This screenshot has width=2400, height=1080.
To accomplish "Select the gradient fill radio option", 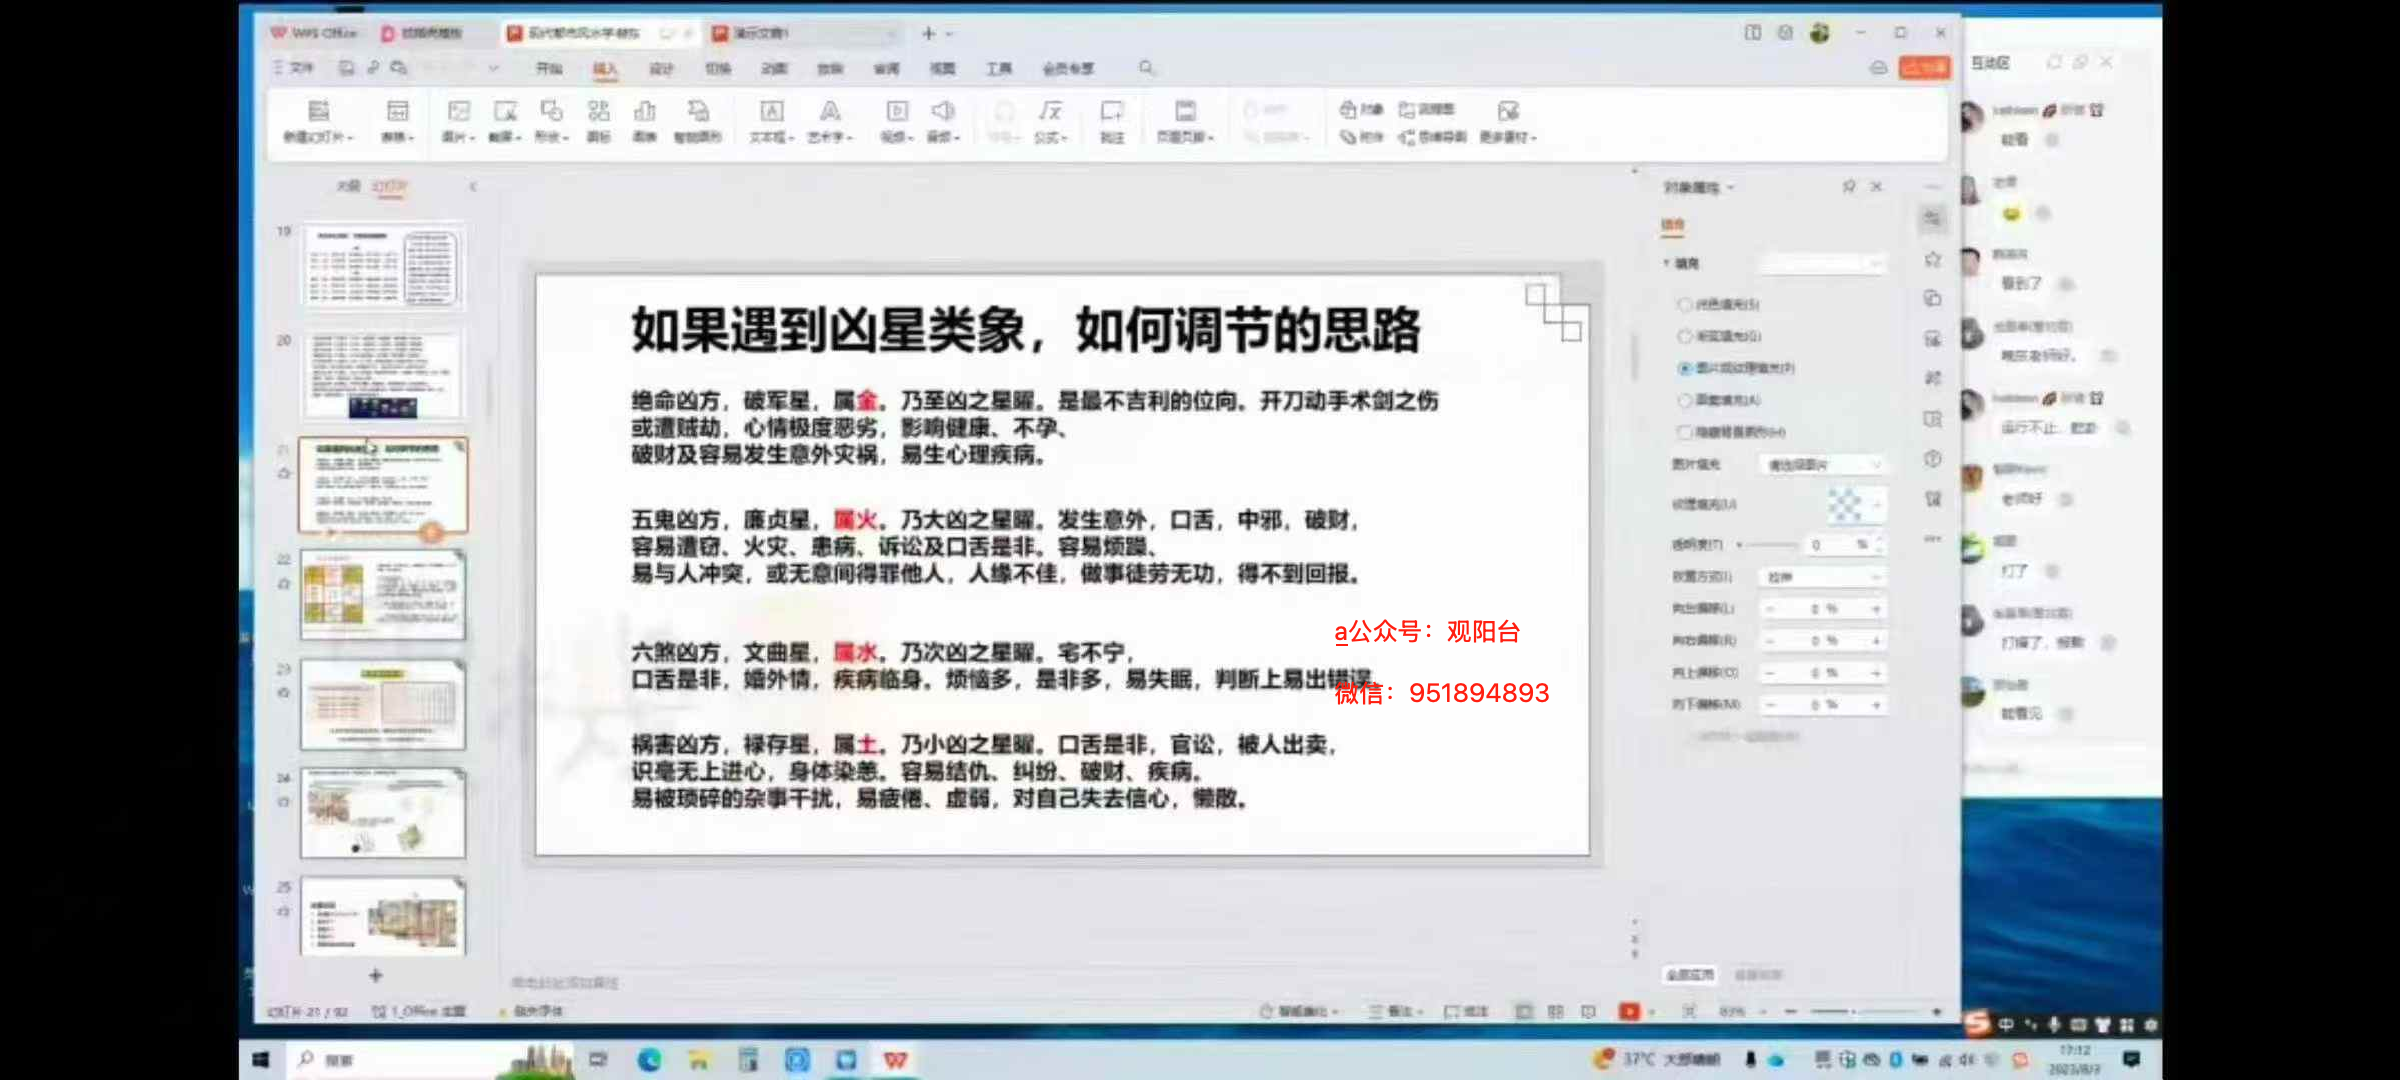I will coord(1685,336).
